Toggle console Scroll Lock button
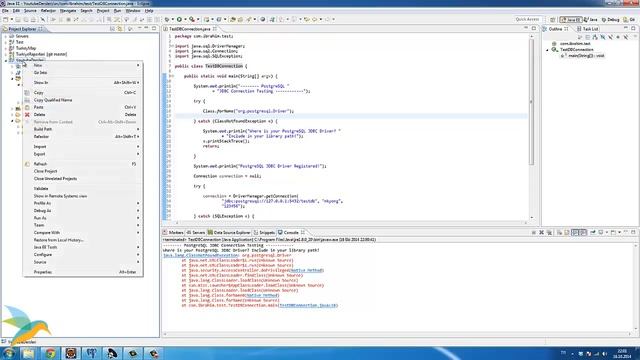 pos(567,232)
